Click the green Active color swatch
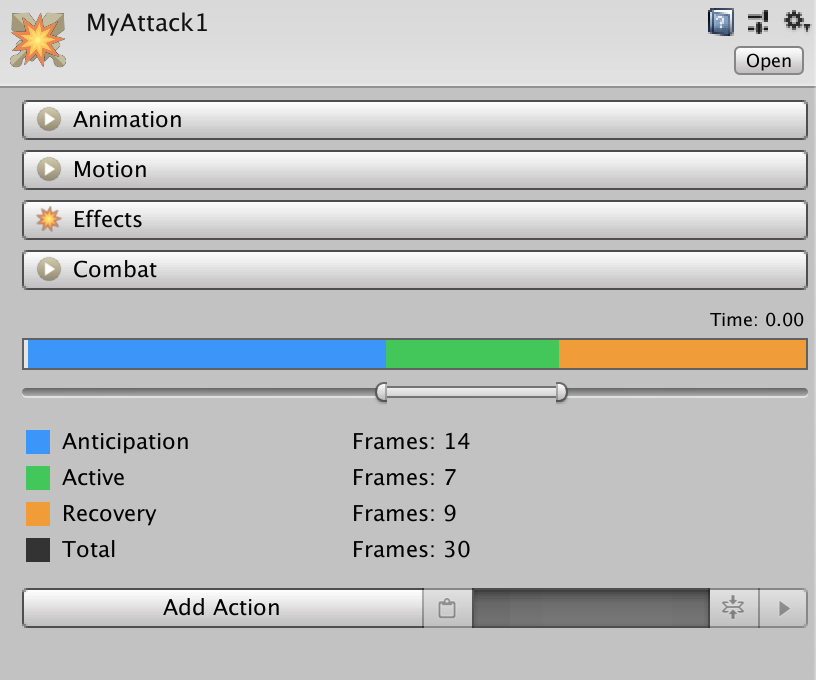816x680 pixels. point(38,478)
